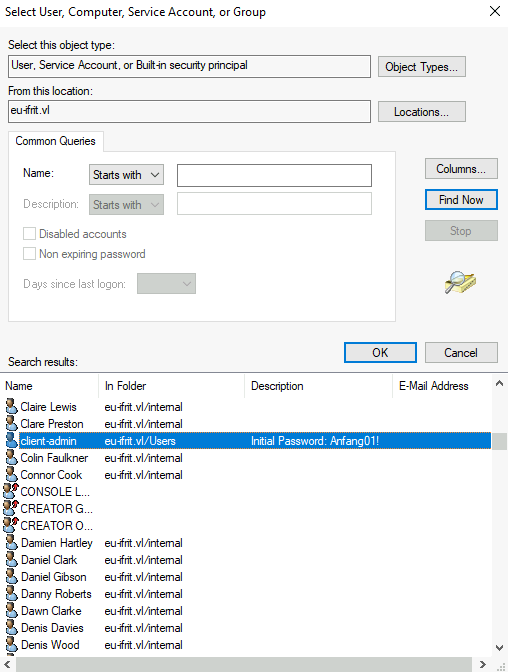Viewport: 508px width, 672px height.
Task: Click the Stop button
Action: [461, 231]
